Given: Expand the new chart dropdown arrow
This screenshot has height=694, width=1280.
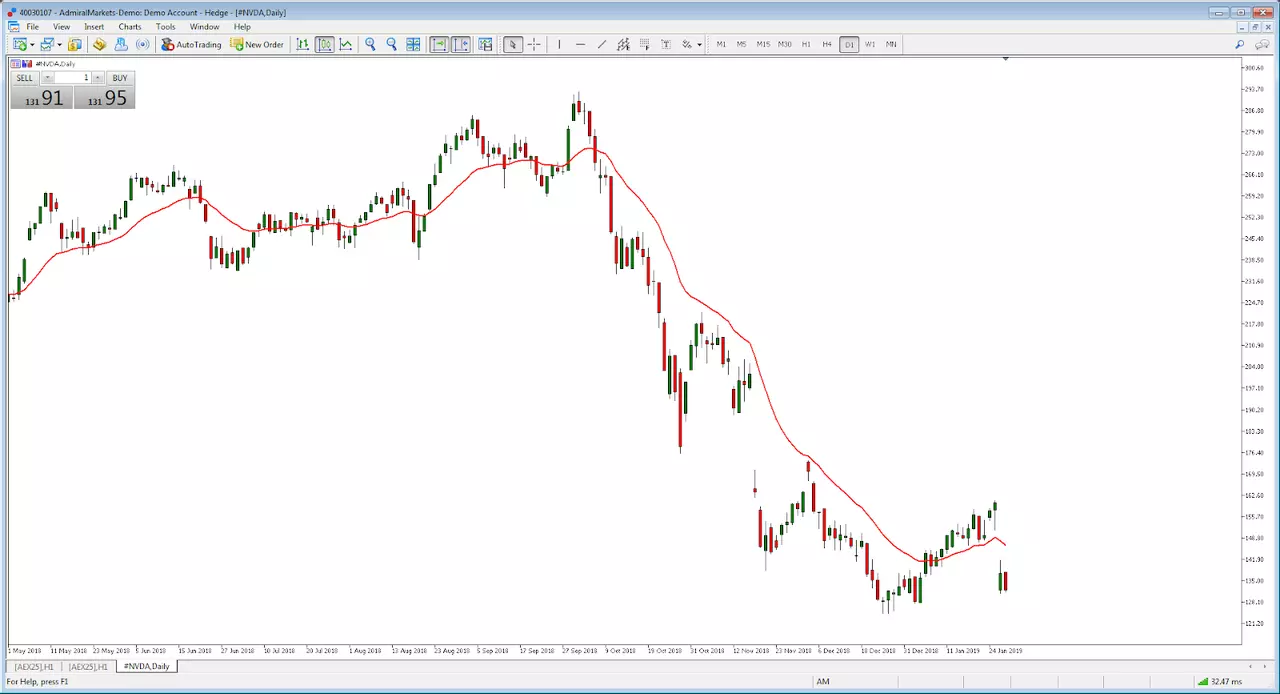Looking at the screenshot, I should [x=32, y=44].
